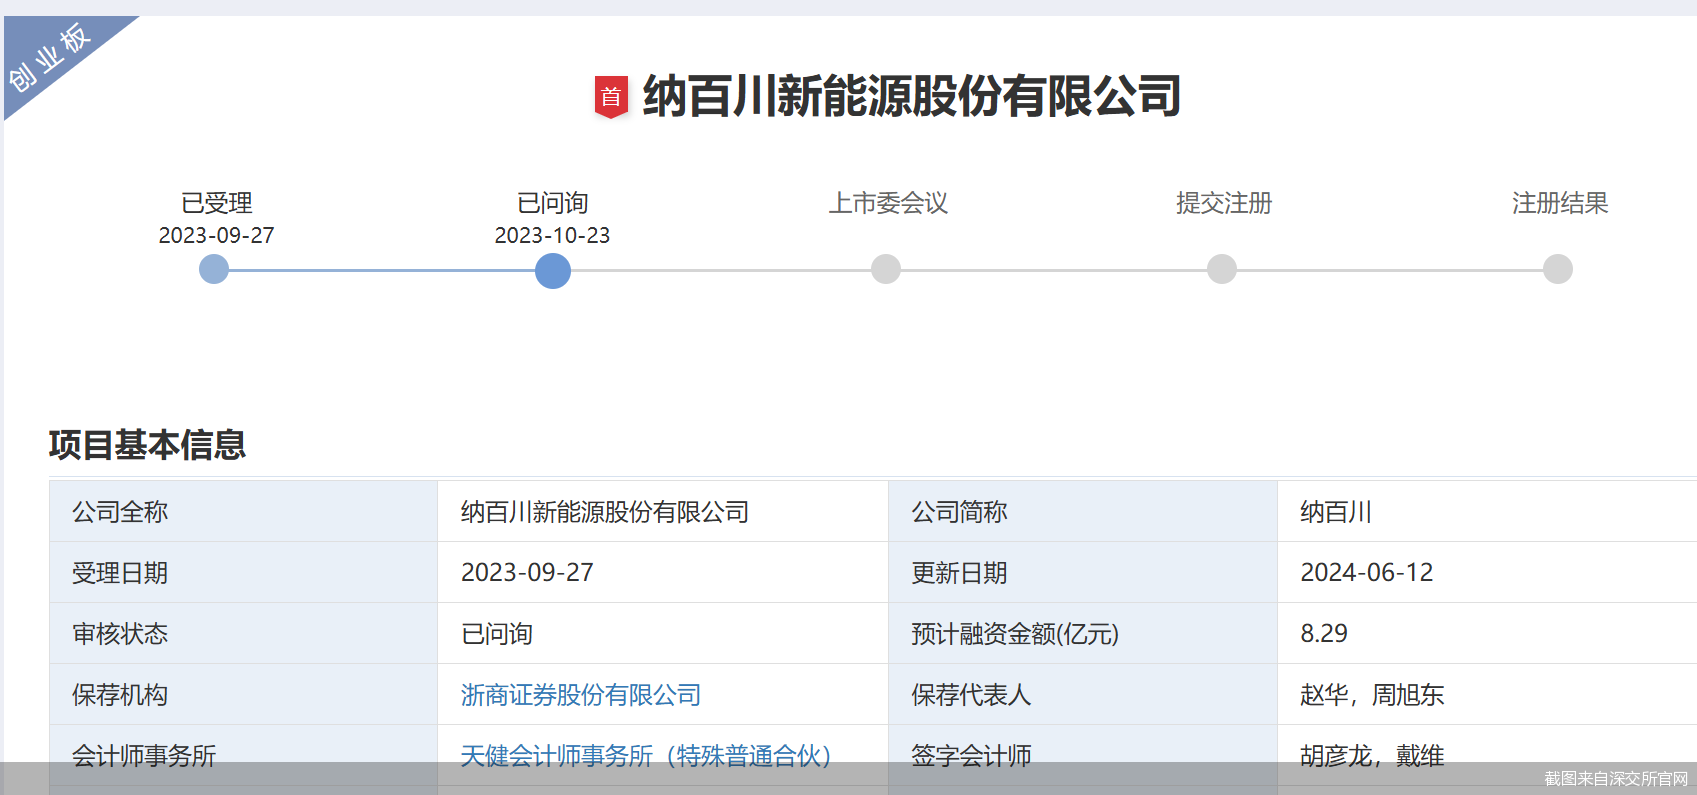This screenshot has width=1697, height=795.
Task: Select the 已受理 timeline node
Action: pyautogui.click(x=214, y=269)
